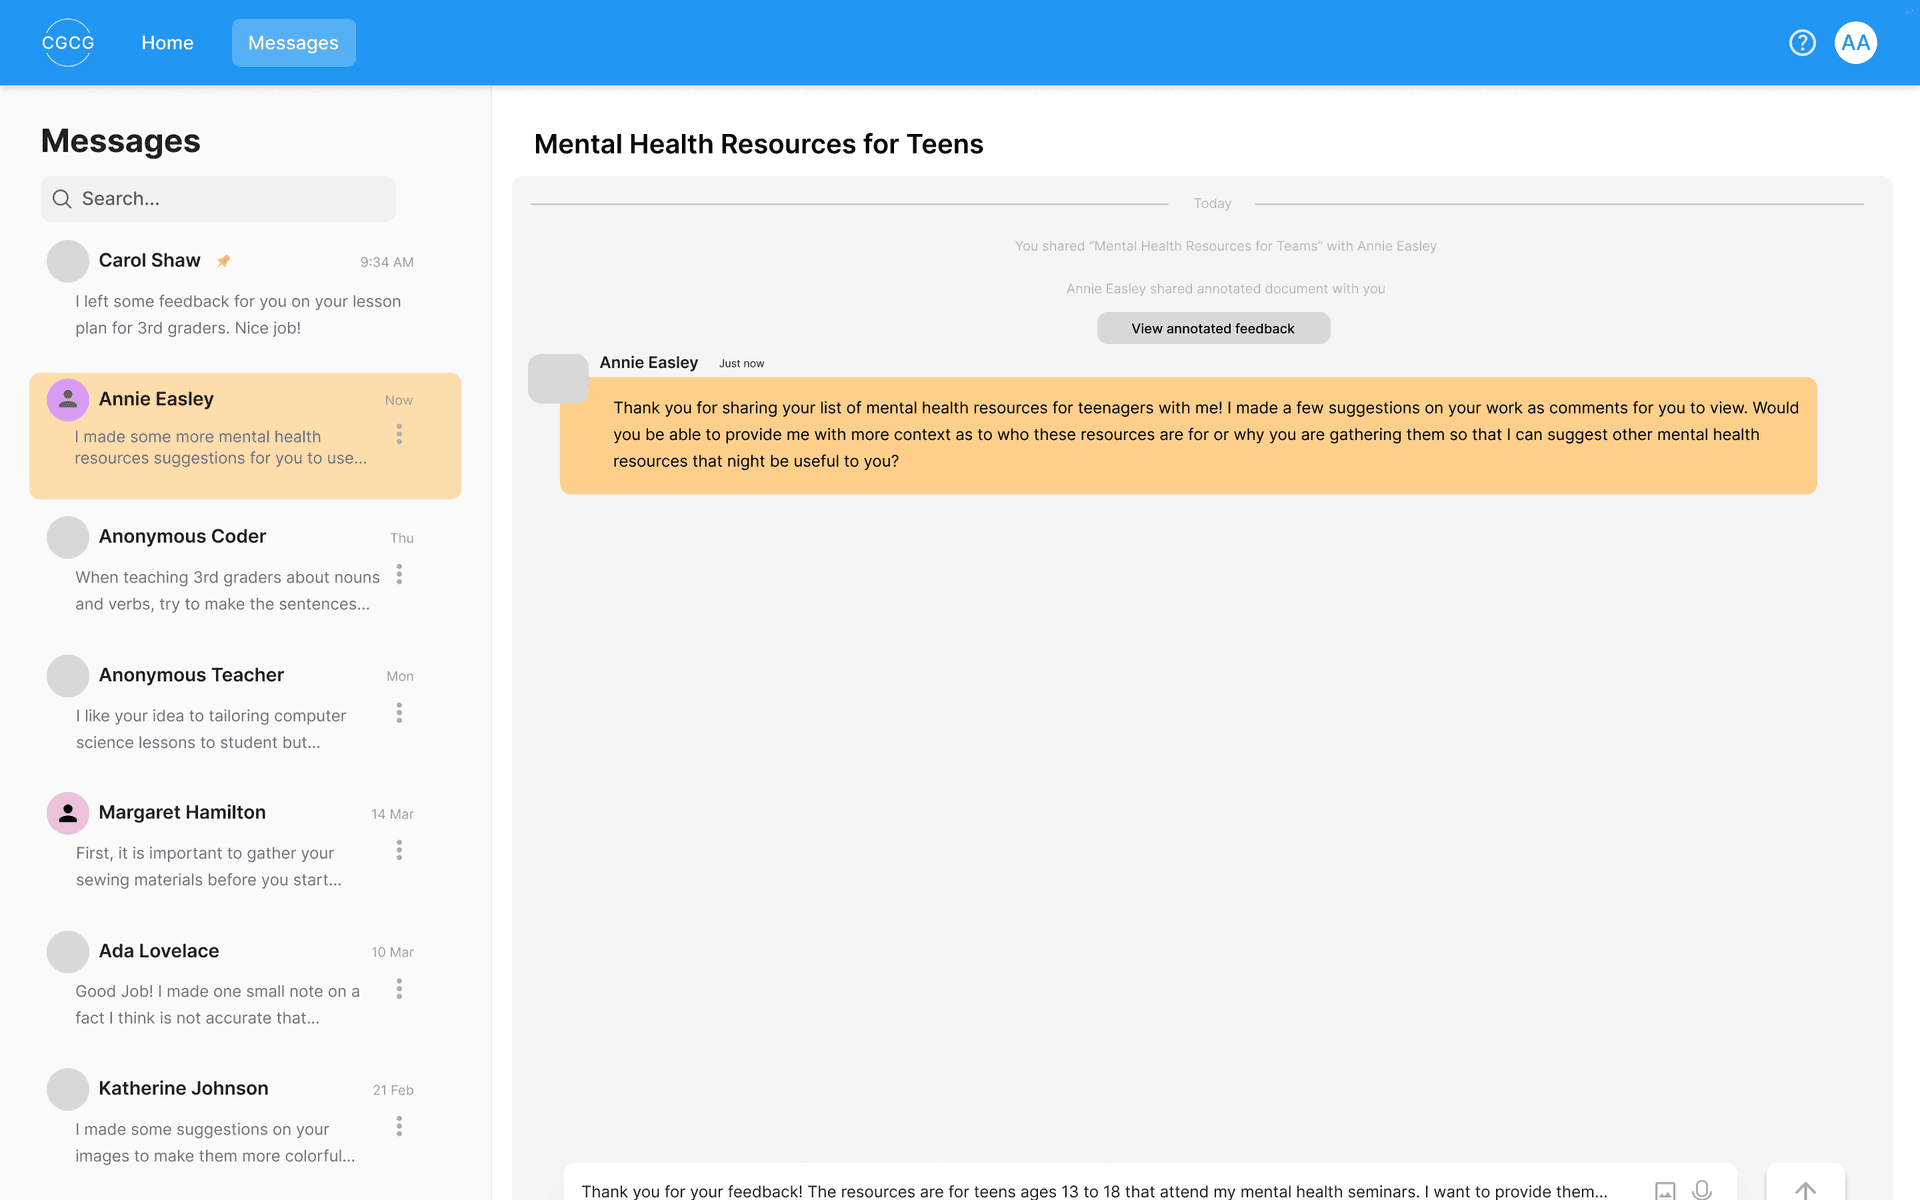
Task: Click the Search messages field
Action: [218, 199]
